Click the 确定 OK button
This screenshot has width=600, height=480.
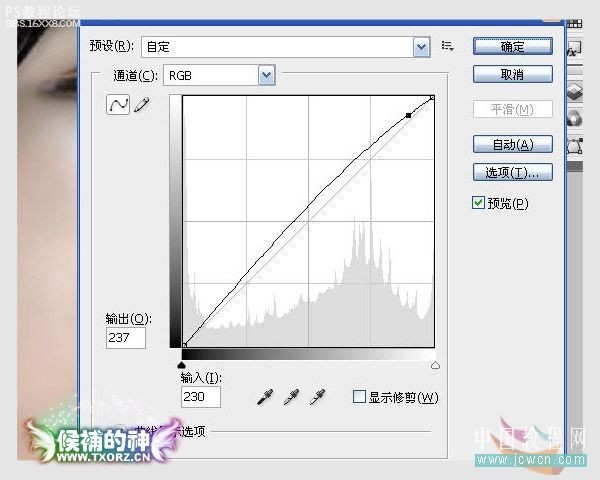click(512, 46)
